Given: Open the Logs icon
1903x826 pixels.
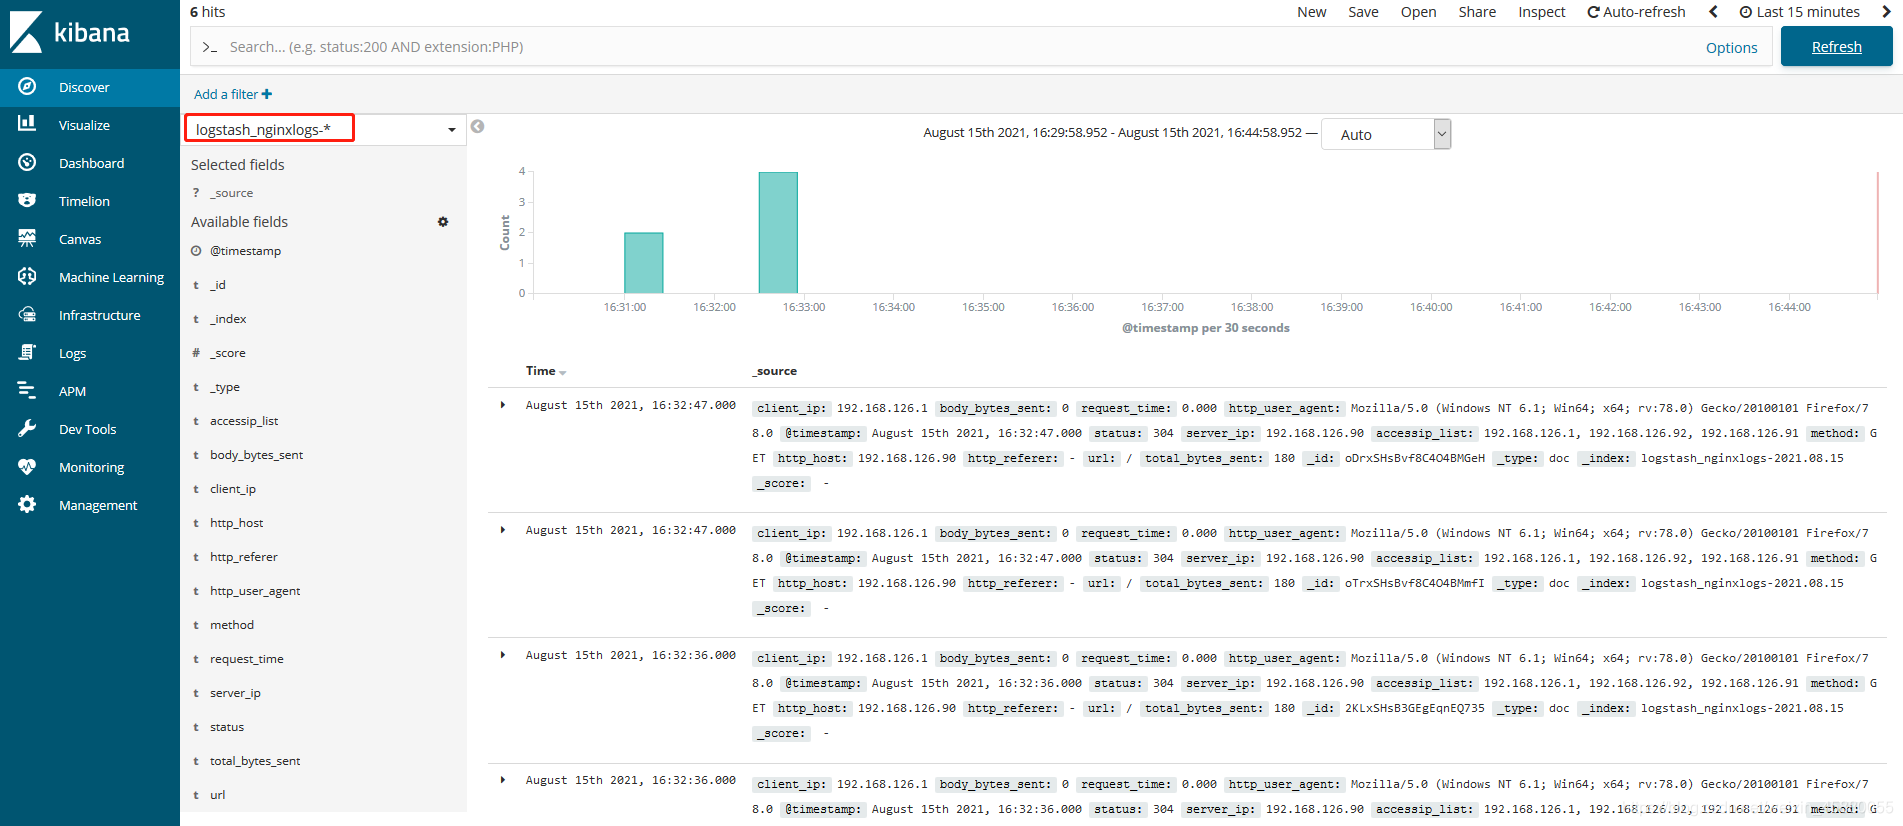Looking at the screenshot, I should [x=27, y=352].
